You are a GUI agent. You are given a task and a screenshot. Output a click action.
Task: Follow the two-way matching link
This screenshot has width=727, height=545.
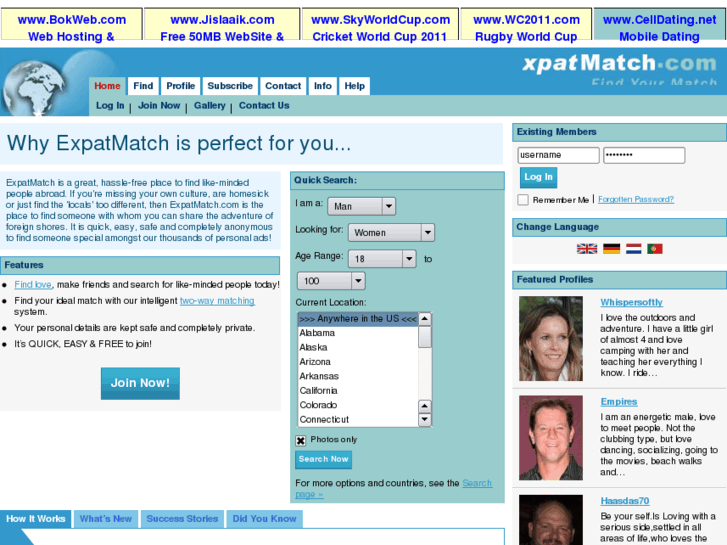click(x=217, y=301)
